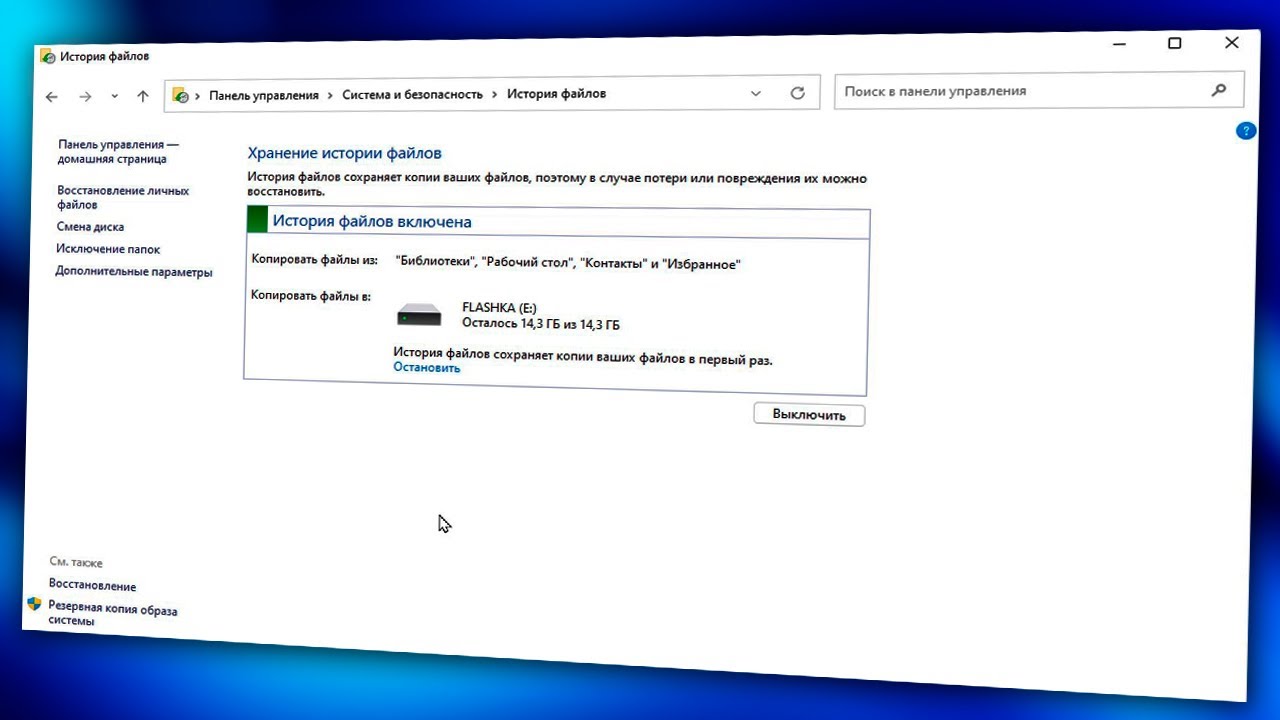Open Исключение папок link

[x=108, y=249]
